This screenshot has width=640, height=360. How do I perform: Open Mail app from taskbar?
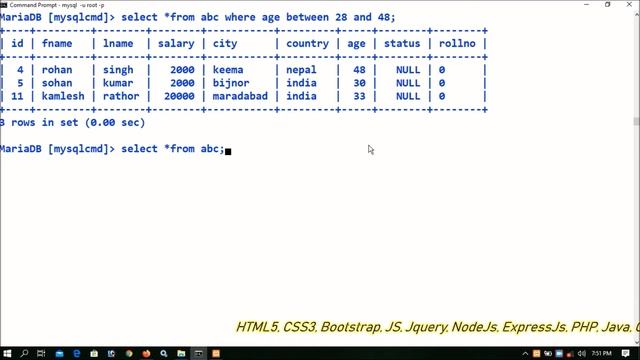pos(59,353)
